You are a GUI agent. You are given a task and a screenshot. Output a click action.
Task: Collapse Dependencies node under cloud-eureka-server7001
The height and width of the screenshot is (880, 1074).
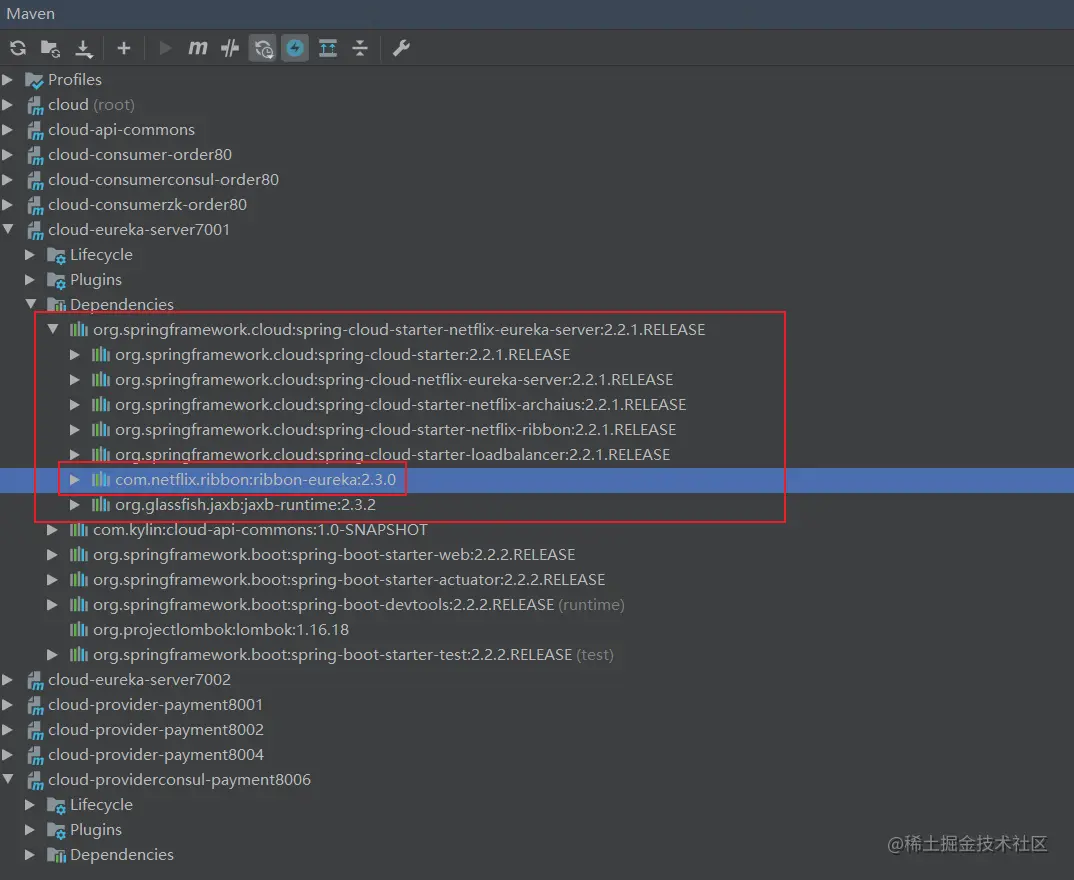(30, 304)
